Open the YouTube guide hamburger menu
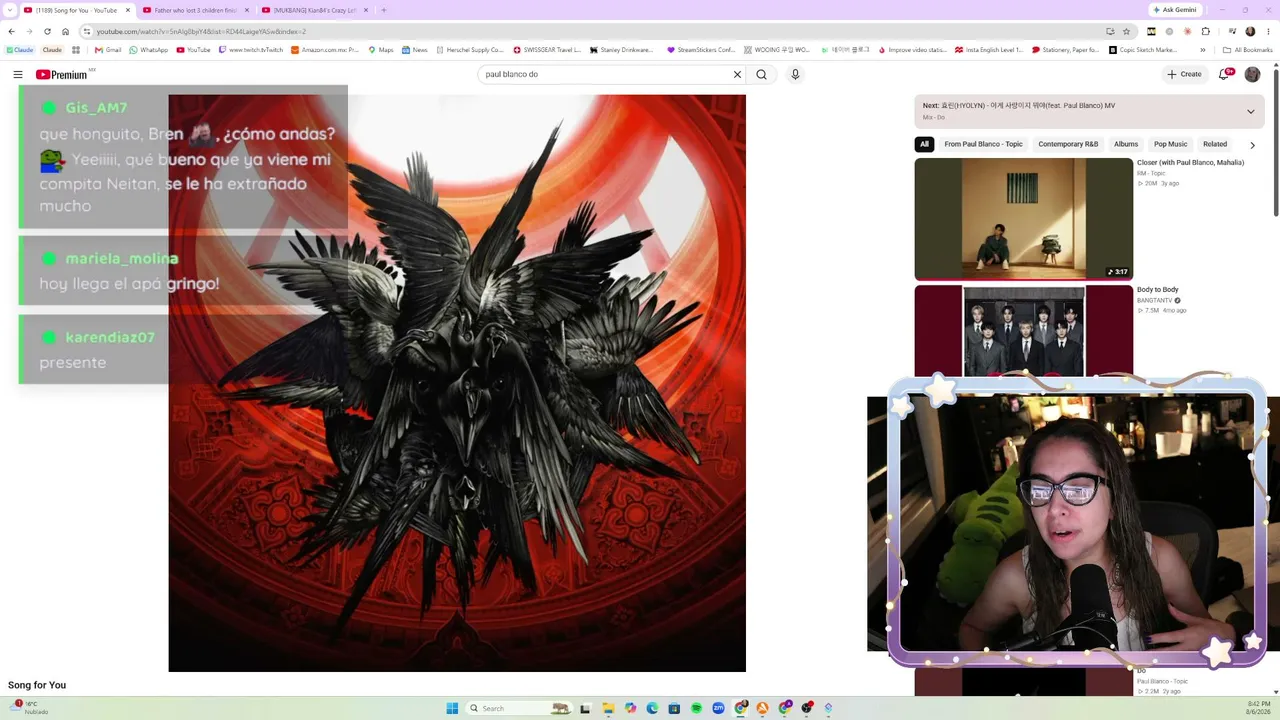This screenshot has height=720, width=1280. [x=18, y=74]
